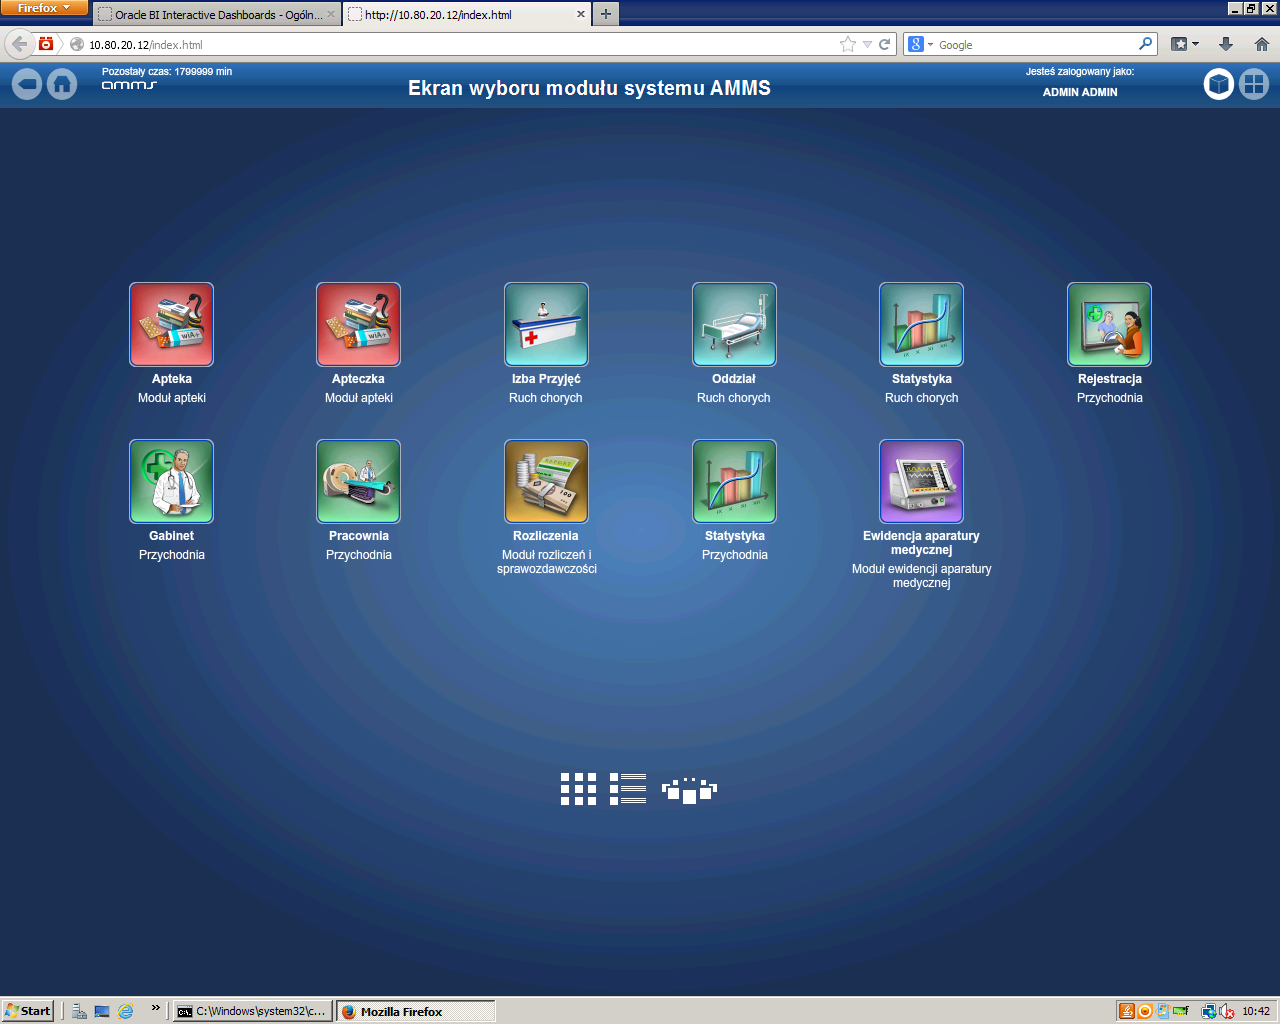Switch to list view layout
Screen dimensions: 1280x1024
pos(628,789)
